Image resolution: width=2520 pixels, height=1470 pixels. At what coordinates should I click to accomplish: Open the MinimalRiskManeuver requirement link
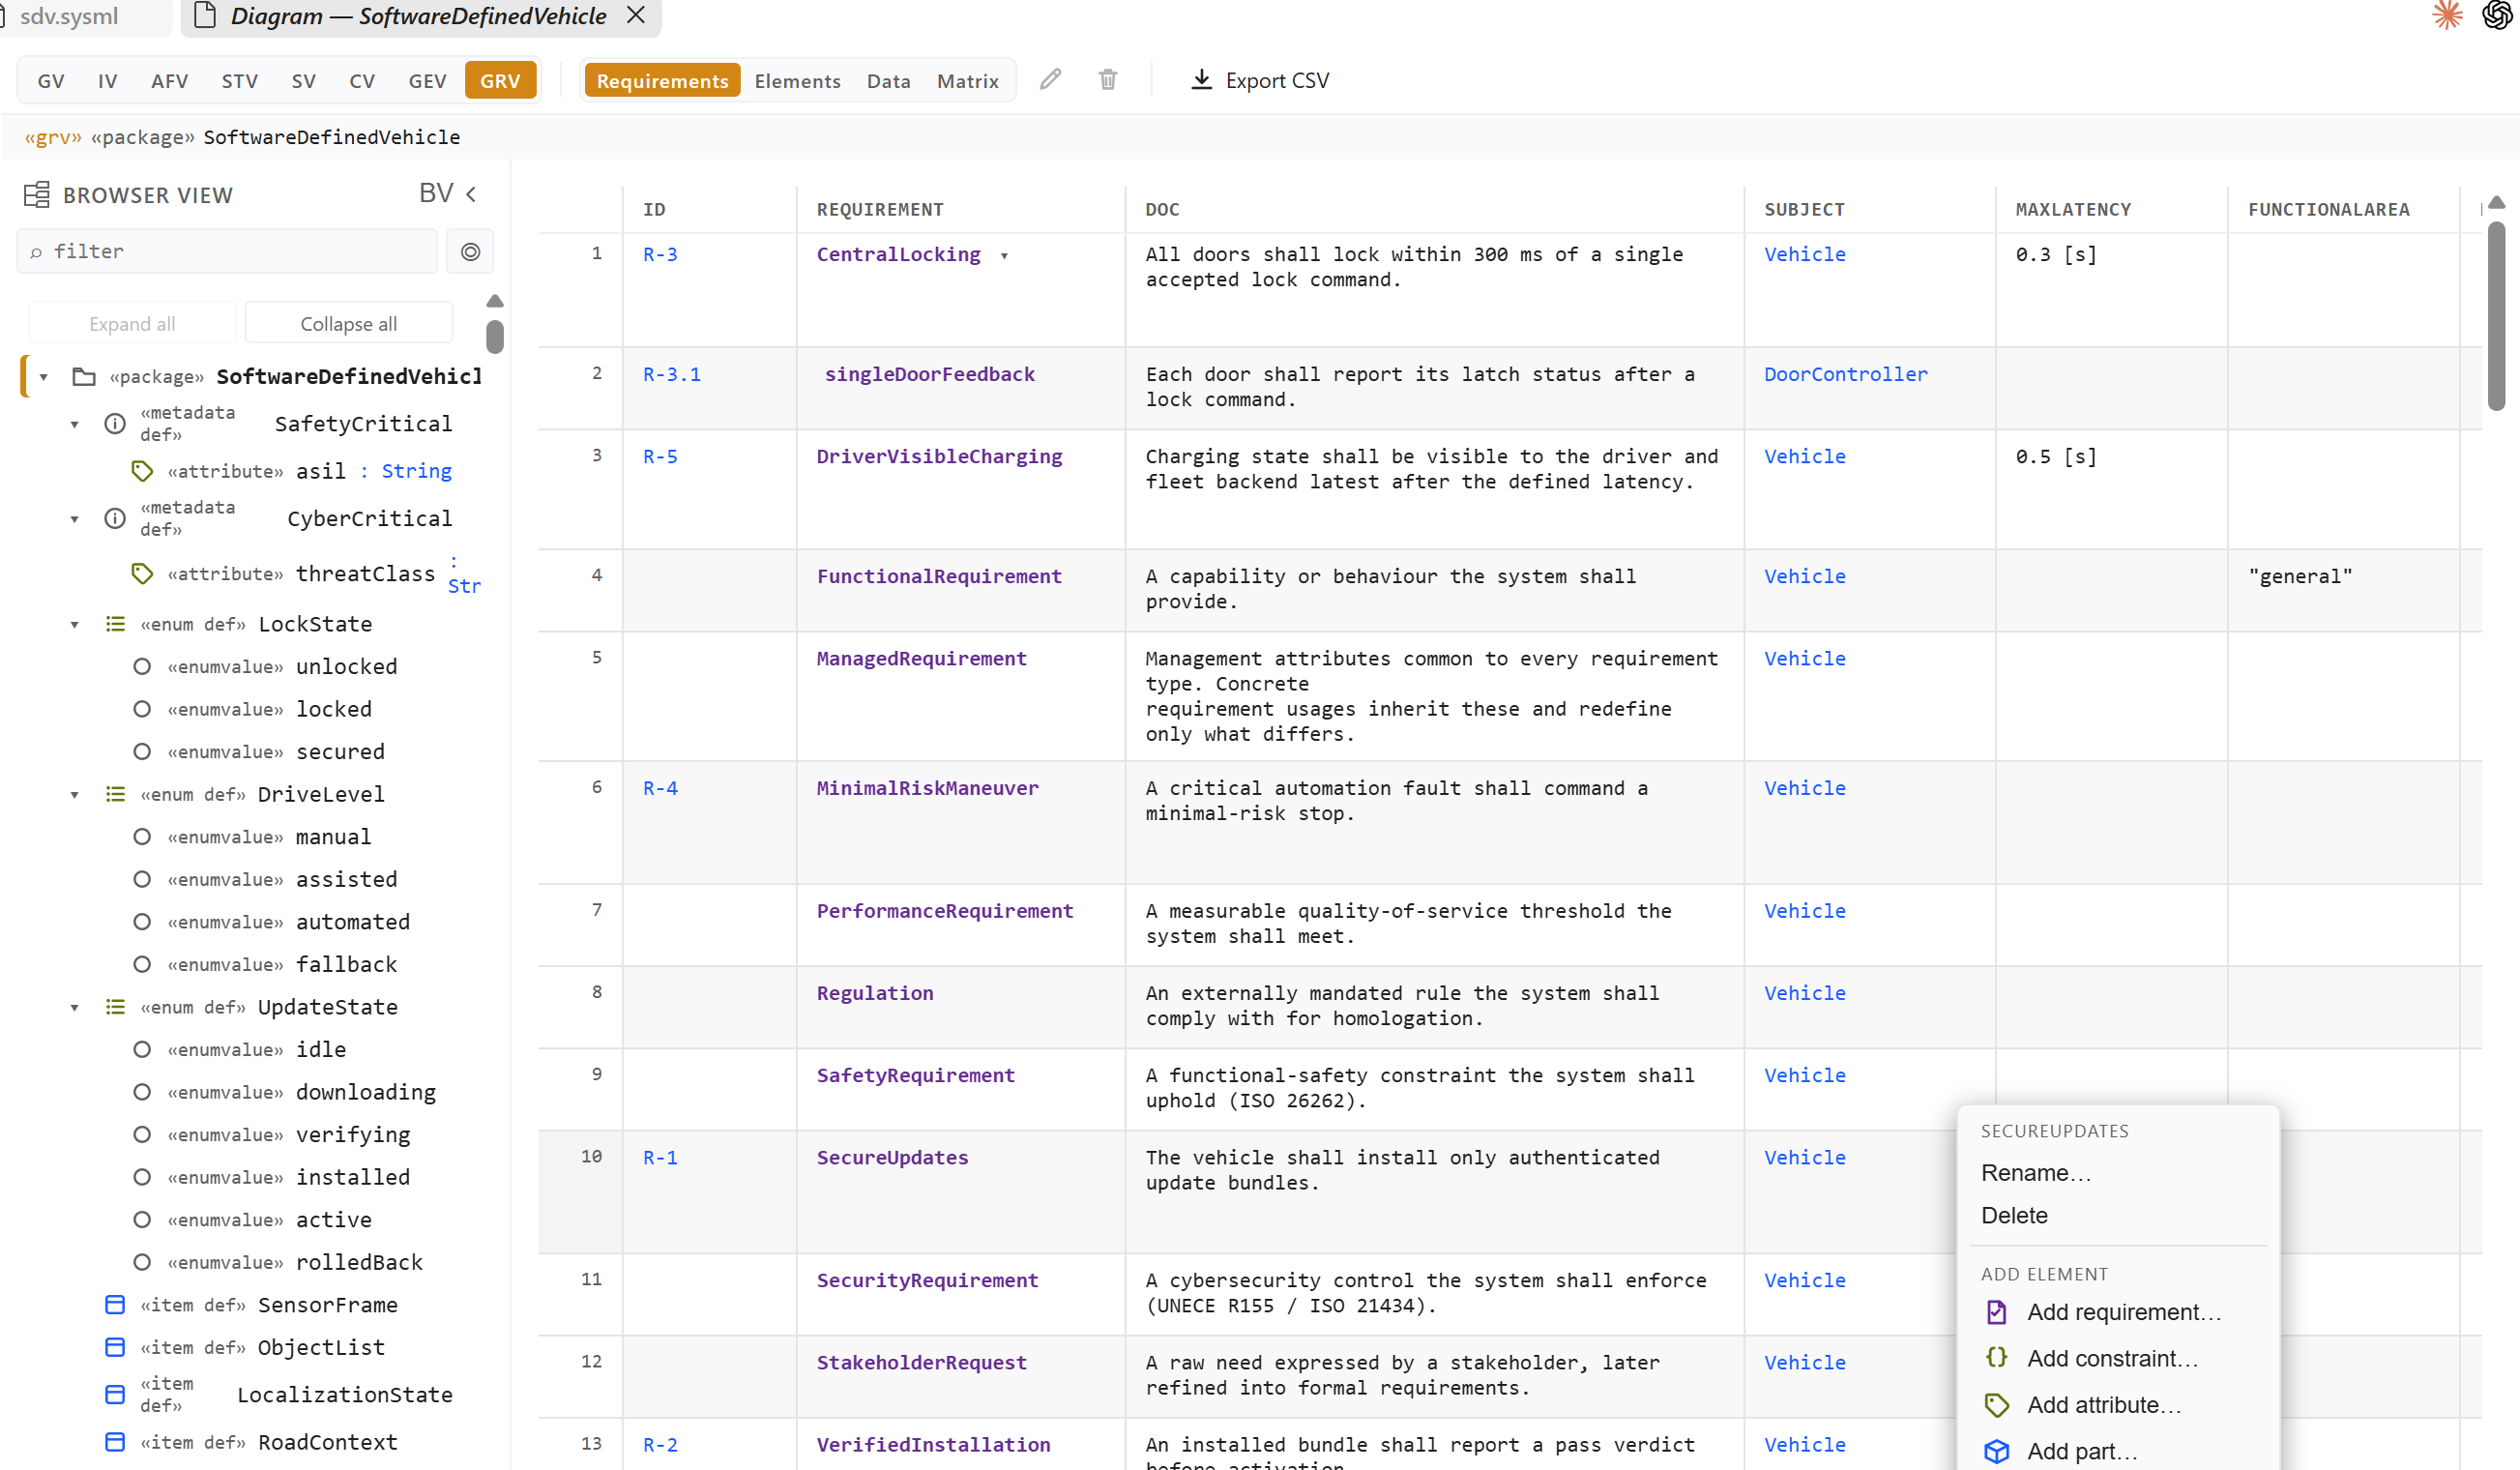tap(927, 788)
